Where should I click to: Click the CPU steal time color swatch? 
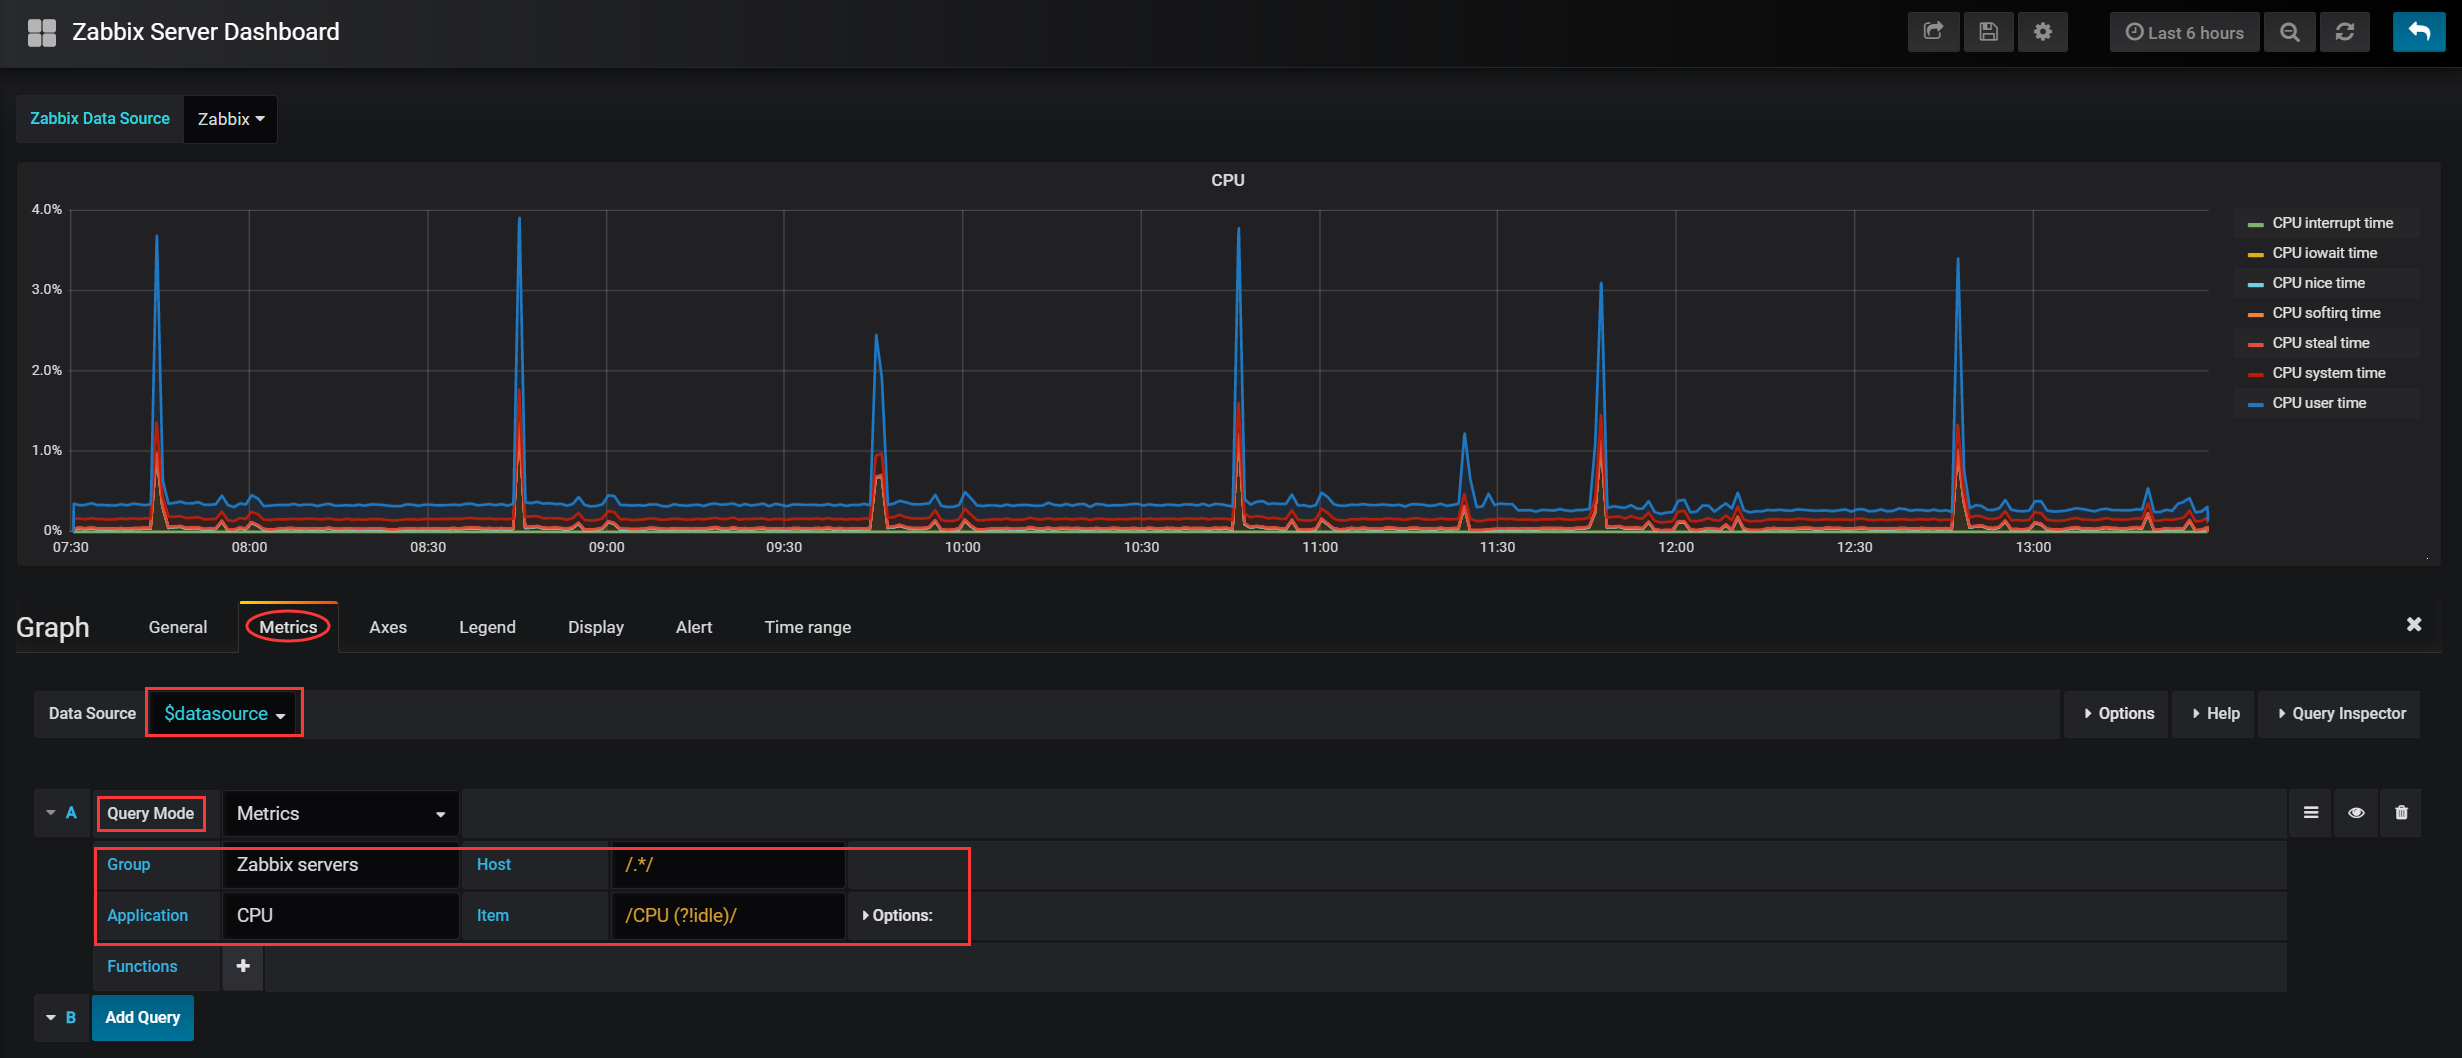click(x=2255, y=344)
